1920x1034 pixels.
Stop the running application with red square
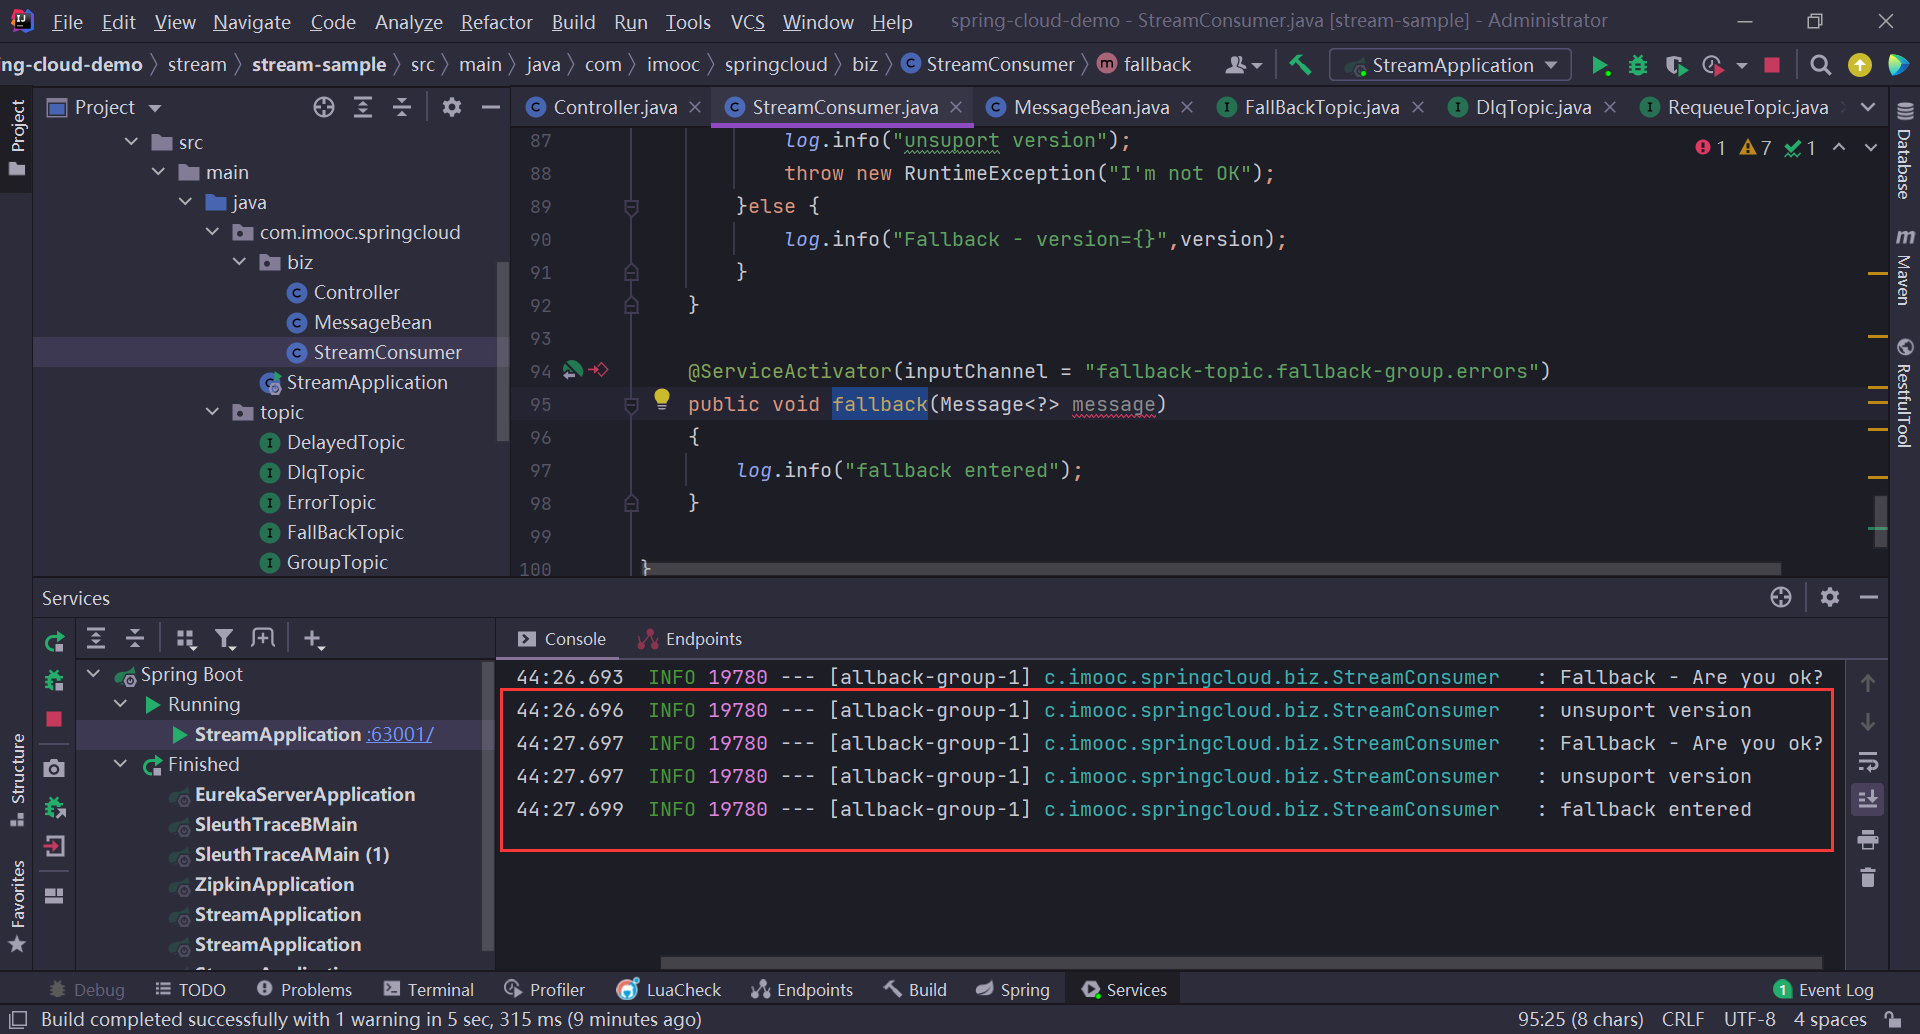click(x=1772, y=65)
